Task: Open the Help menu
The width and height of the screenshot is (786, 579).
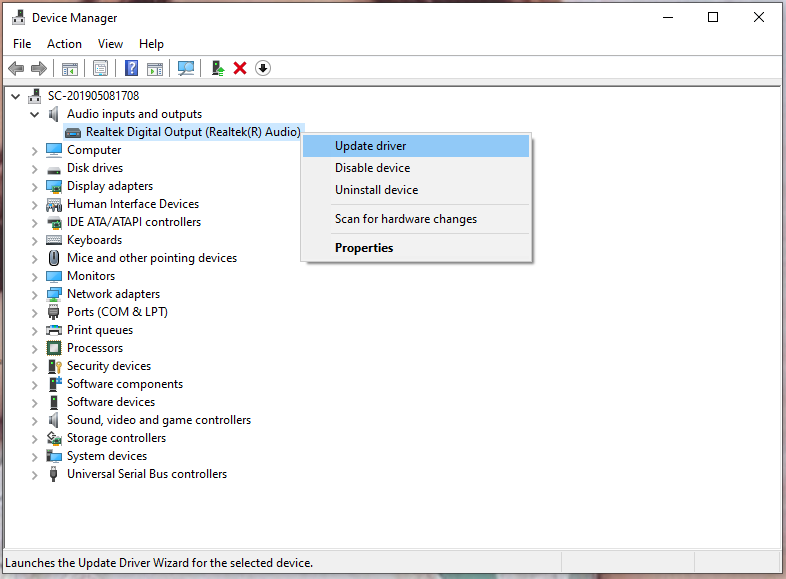Action: 151,44
